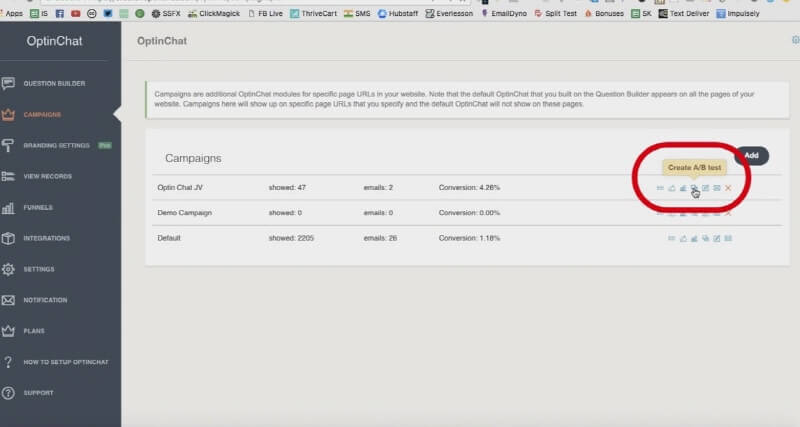Viewport: 800px width, 427px height.
Task: Open the ThriveCart bookmark
Action: [314, 14]
